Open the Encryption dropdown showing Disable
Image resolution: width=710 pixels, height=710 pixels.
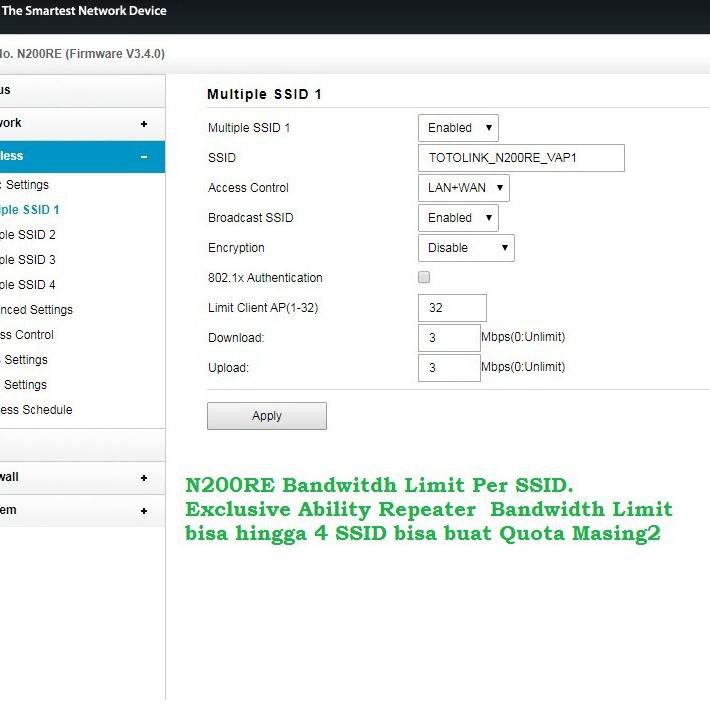tap(465, 248)
